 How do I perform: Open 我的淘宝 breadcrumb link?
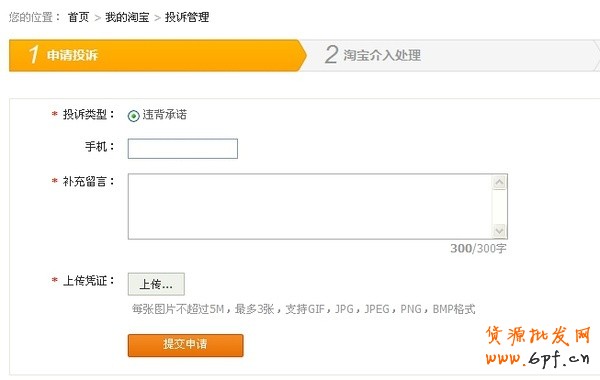click(127, 17)
